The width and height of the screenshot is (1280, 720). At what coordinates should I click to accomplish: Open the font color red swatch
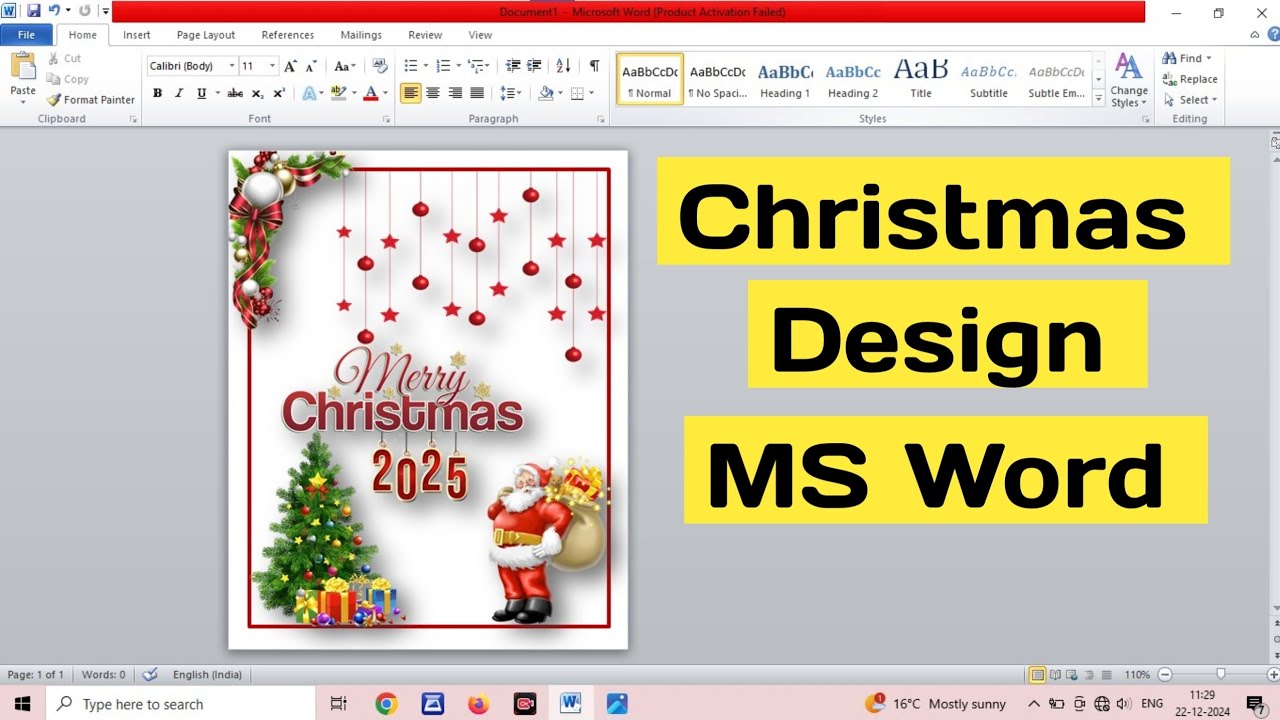click(370, 93)
